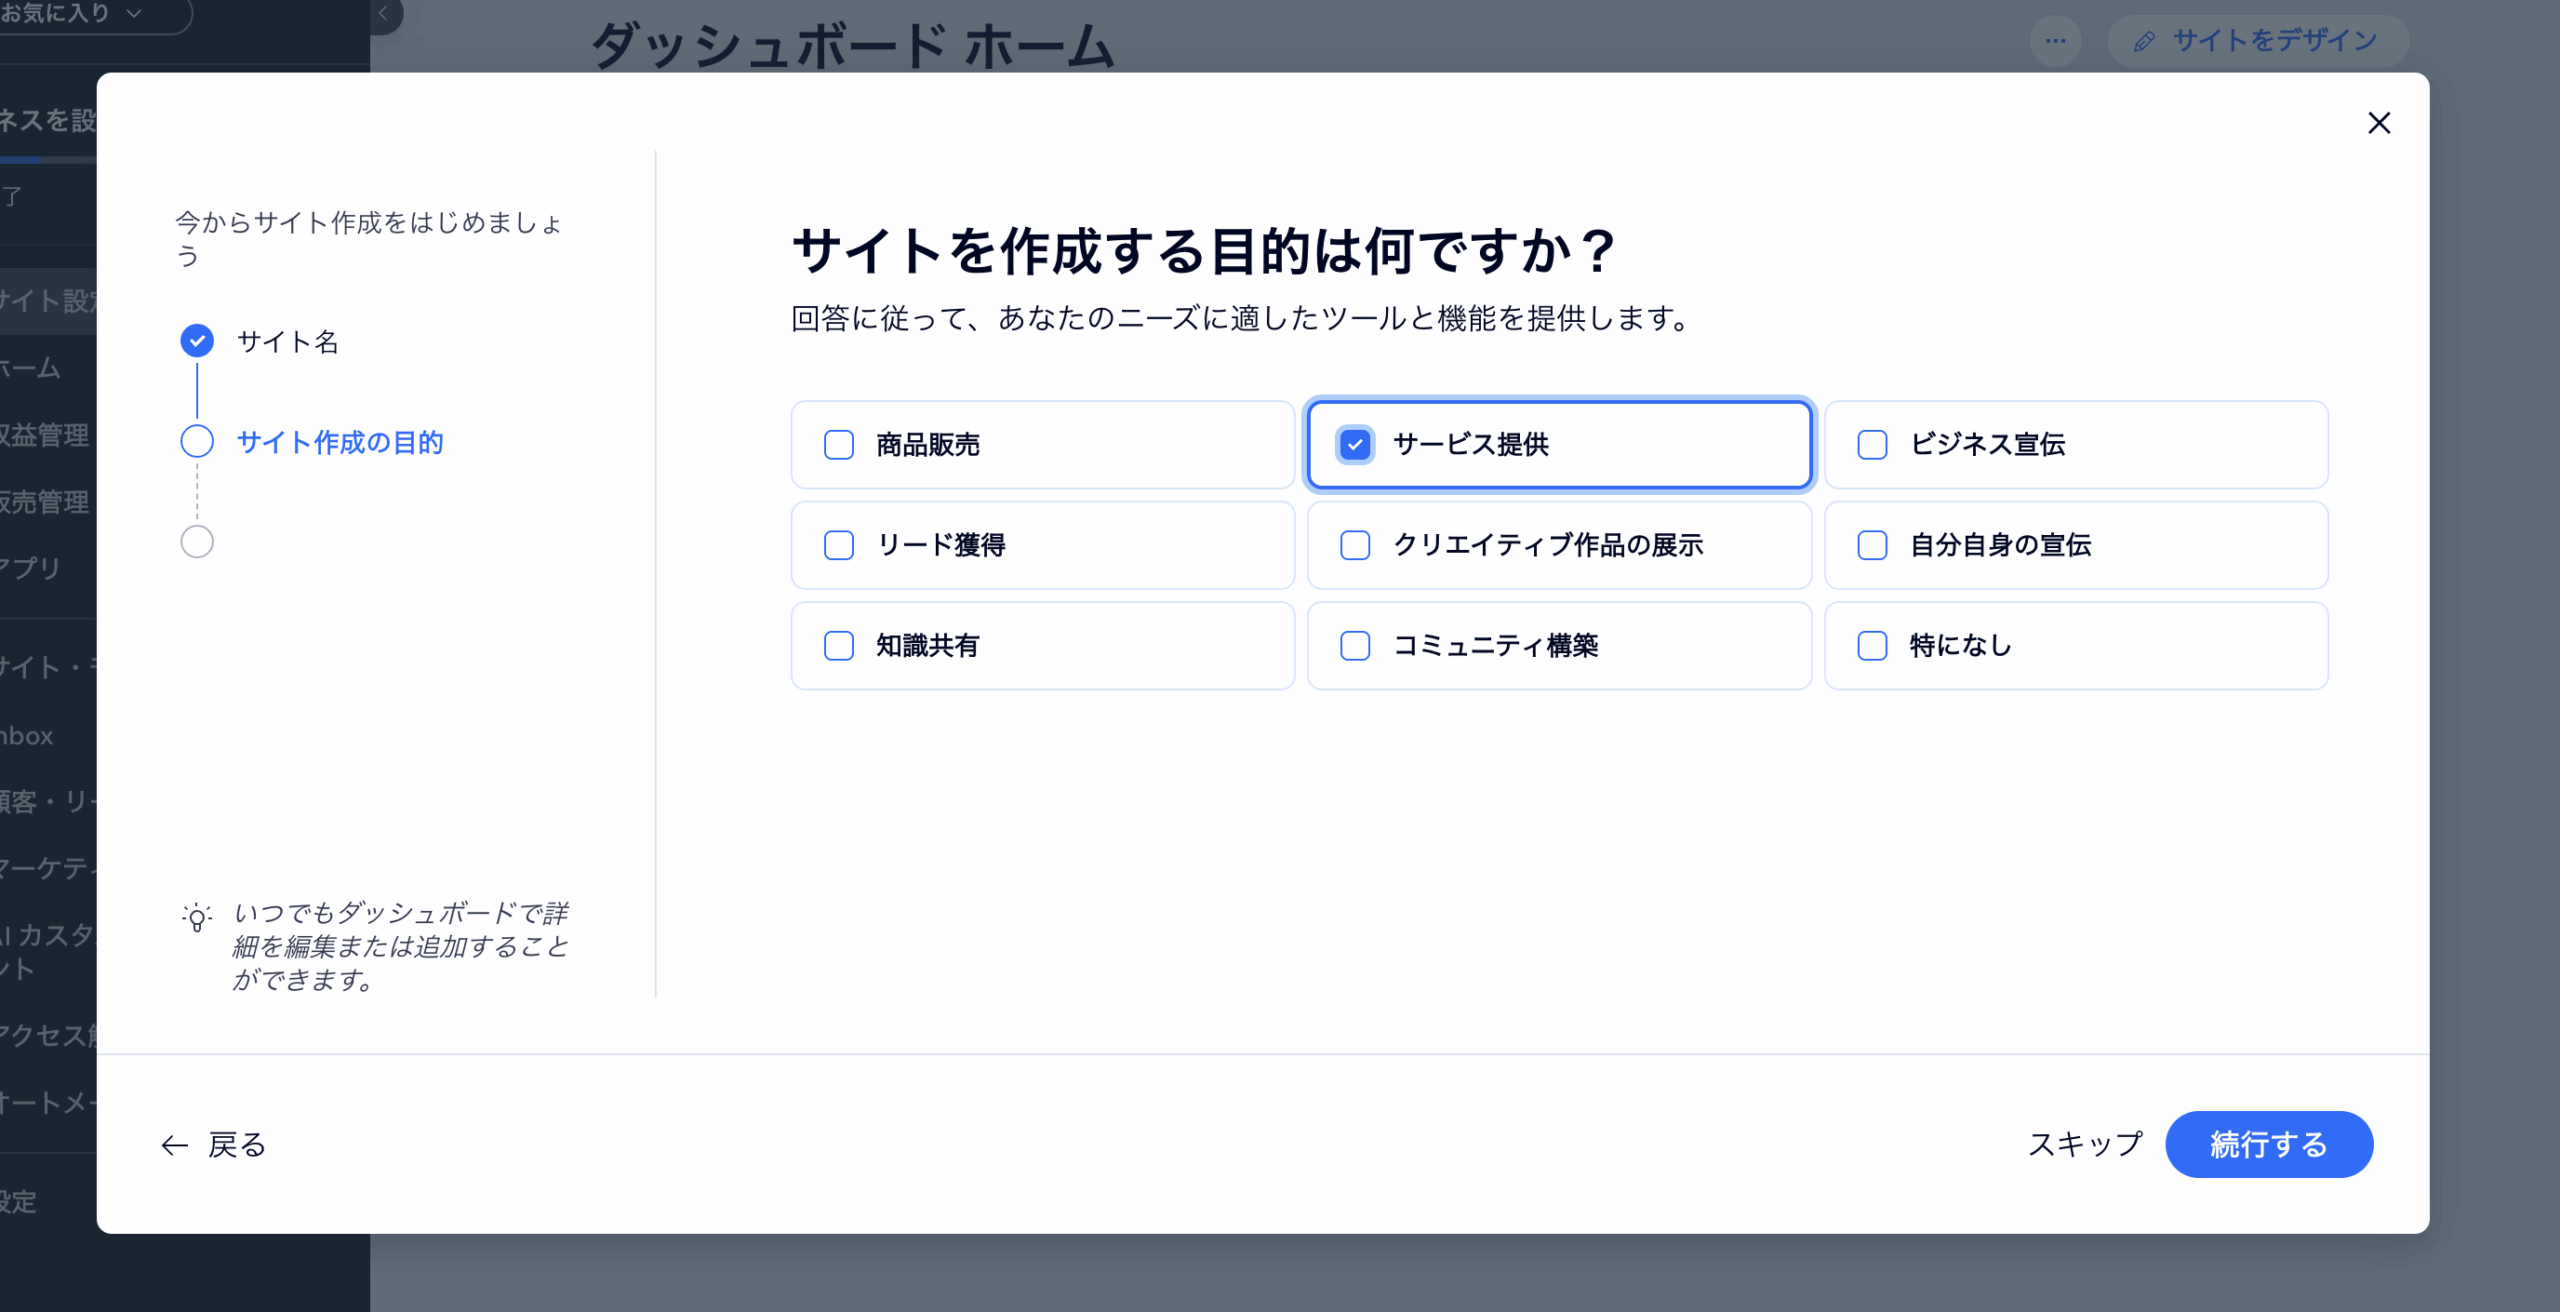Click the empty third step circle
Image resolution: width=2560 pixels, height=1312 pixels.
tap(197, 541)
